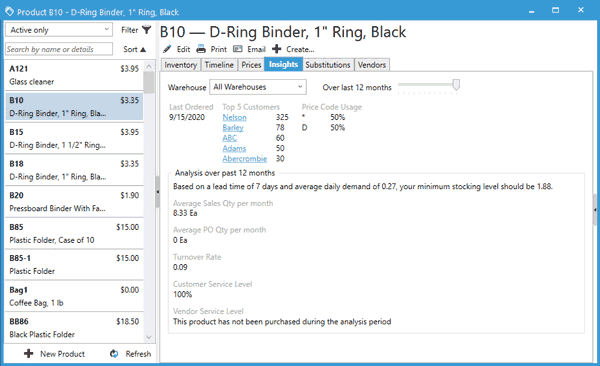
Task: Click the Create plus icon
Action: [277, 49]
